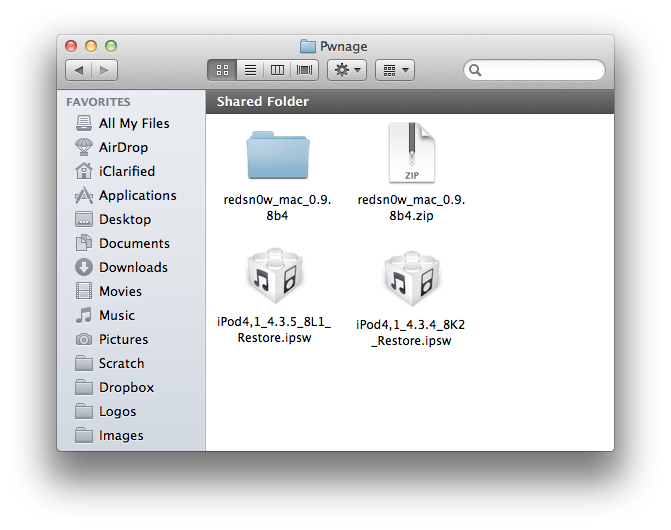Switch to list view mode
Screen dimensions: 671x530
tap(250, 70)
